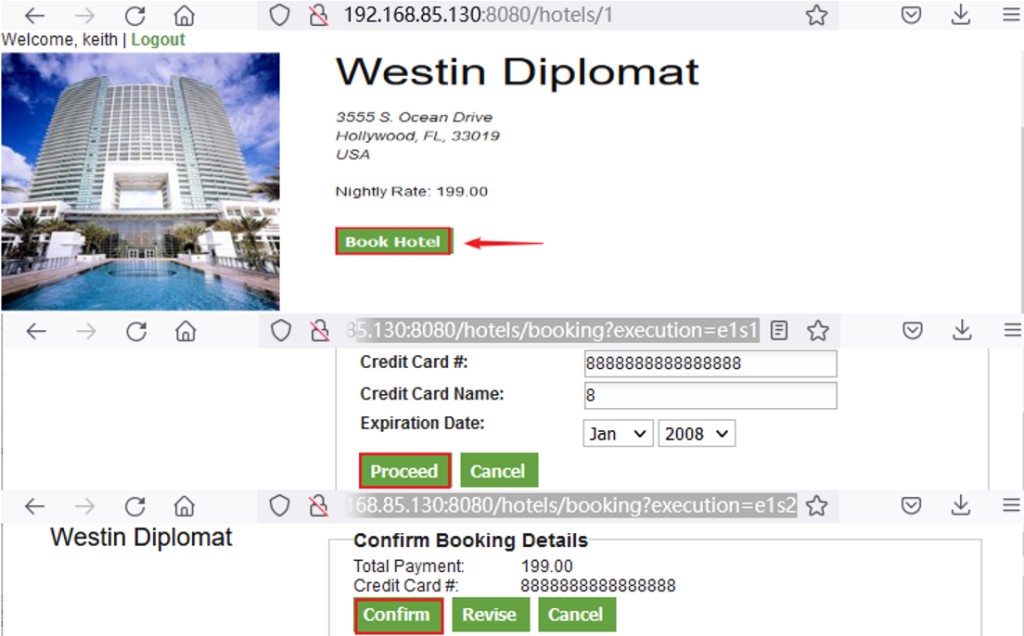The height and width of the screenshot is (636, 1024).
Task: Open the downloads icon in the top browser toolbar
Action: (961, 15)
